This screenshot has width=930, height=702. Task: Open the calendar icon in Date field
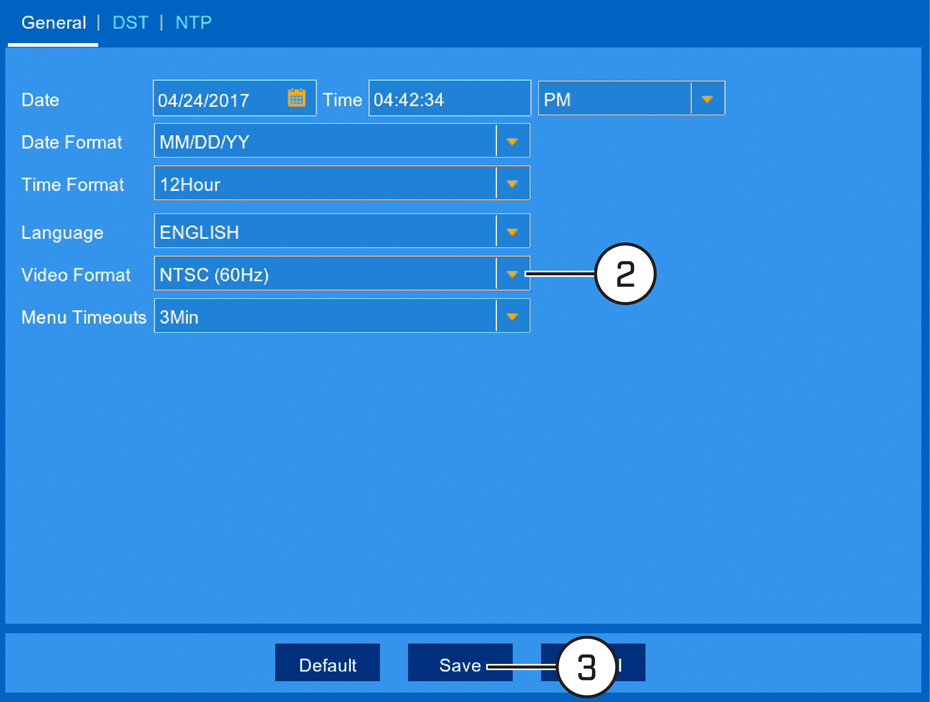click(297, 98)
